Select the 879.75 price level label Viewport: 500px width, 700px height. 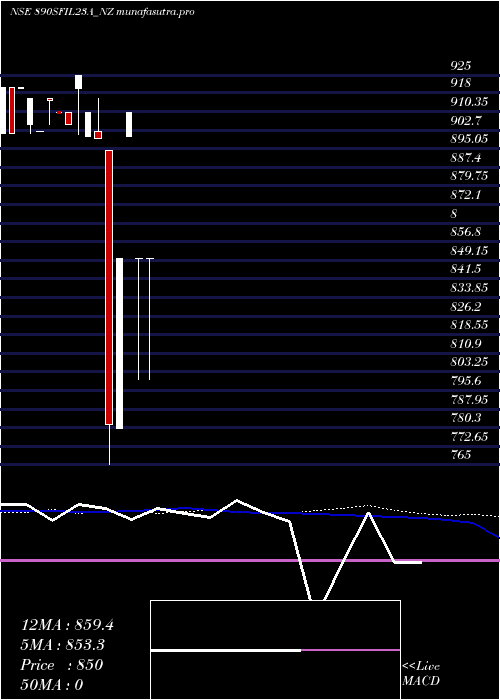coord(469,176)
